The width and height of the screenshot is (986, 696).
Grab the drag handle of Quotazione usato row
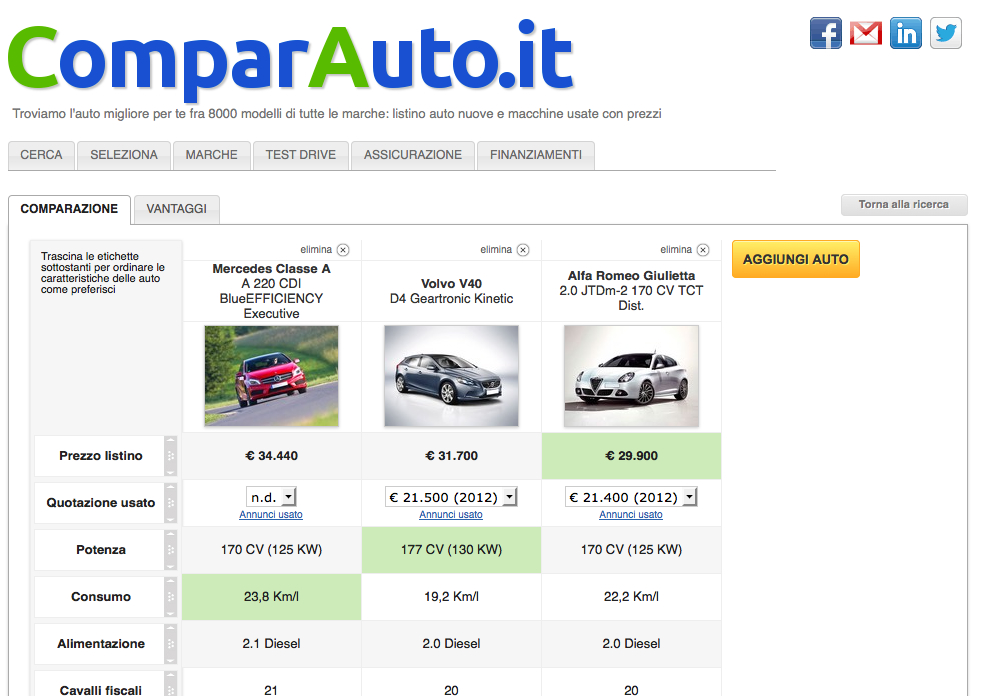pos(170,503)
